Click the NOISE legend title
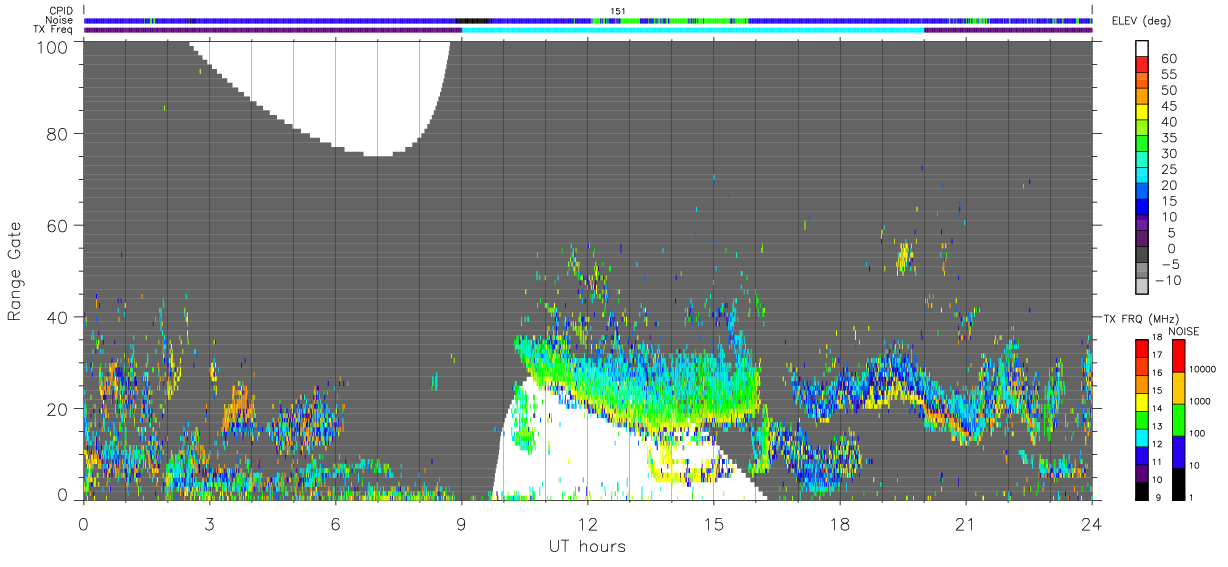 click(1183, 331)
